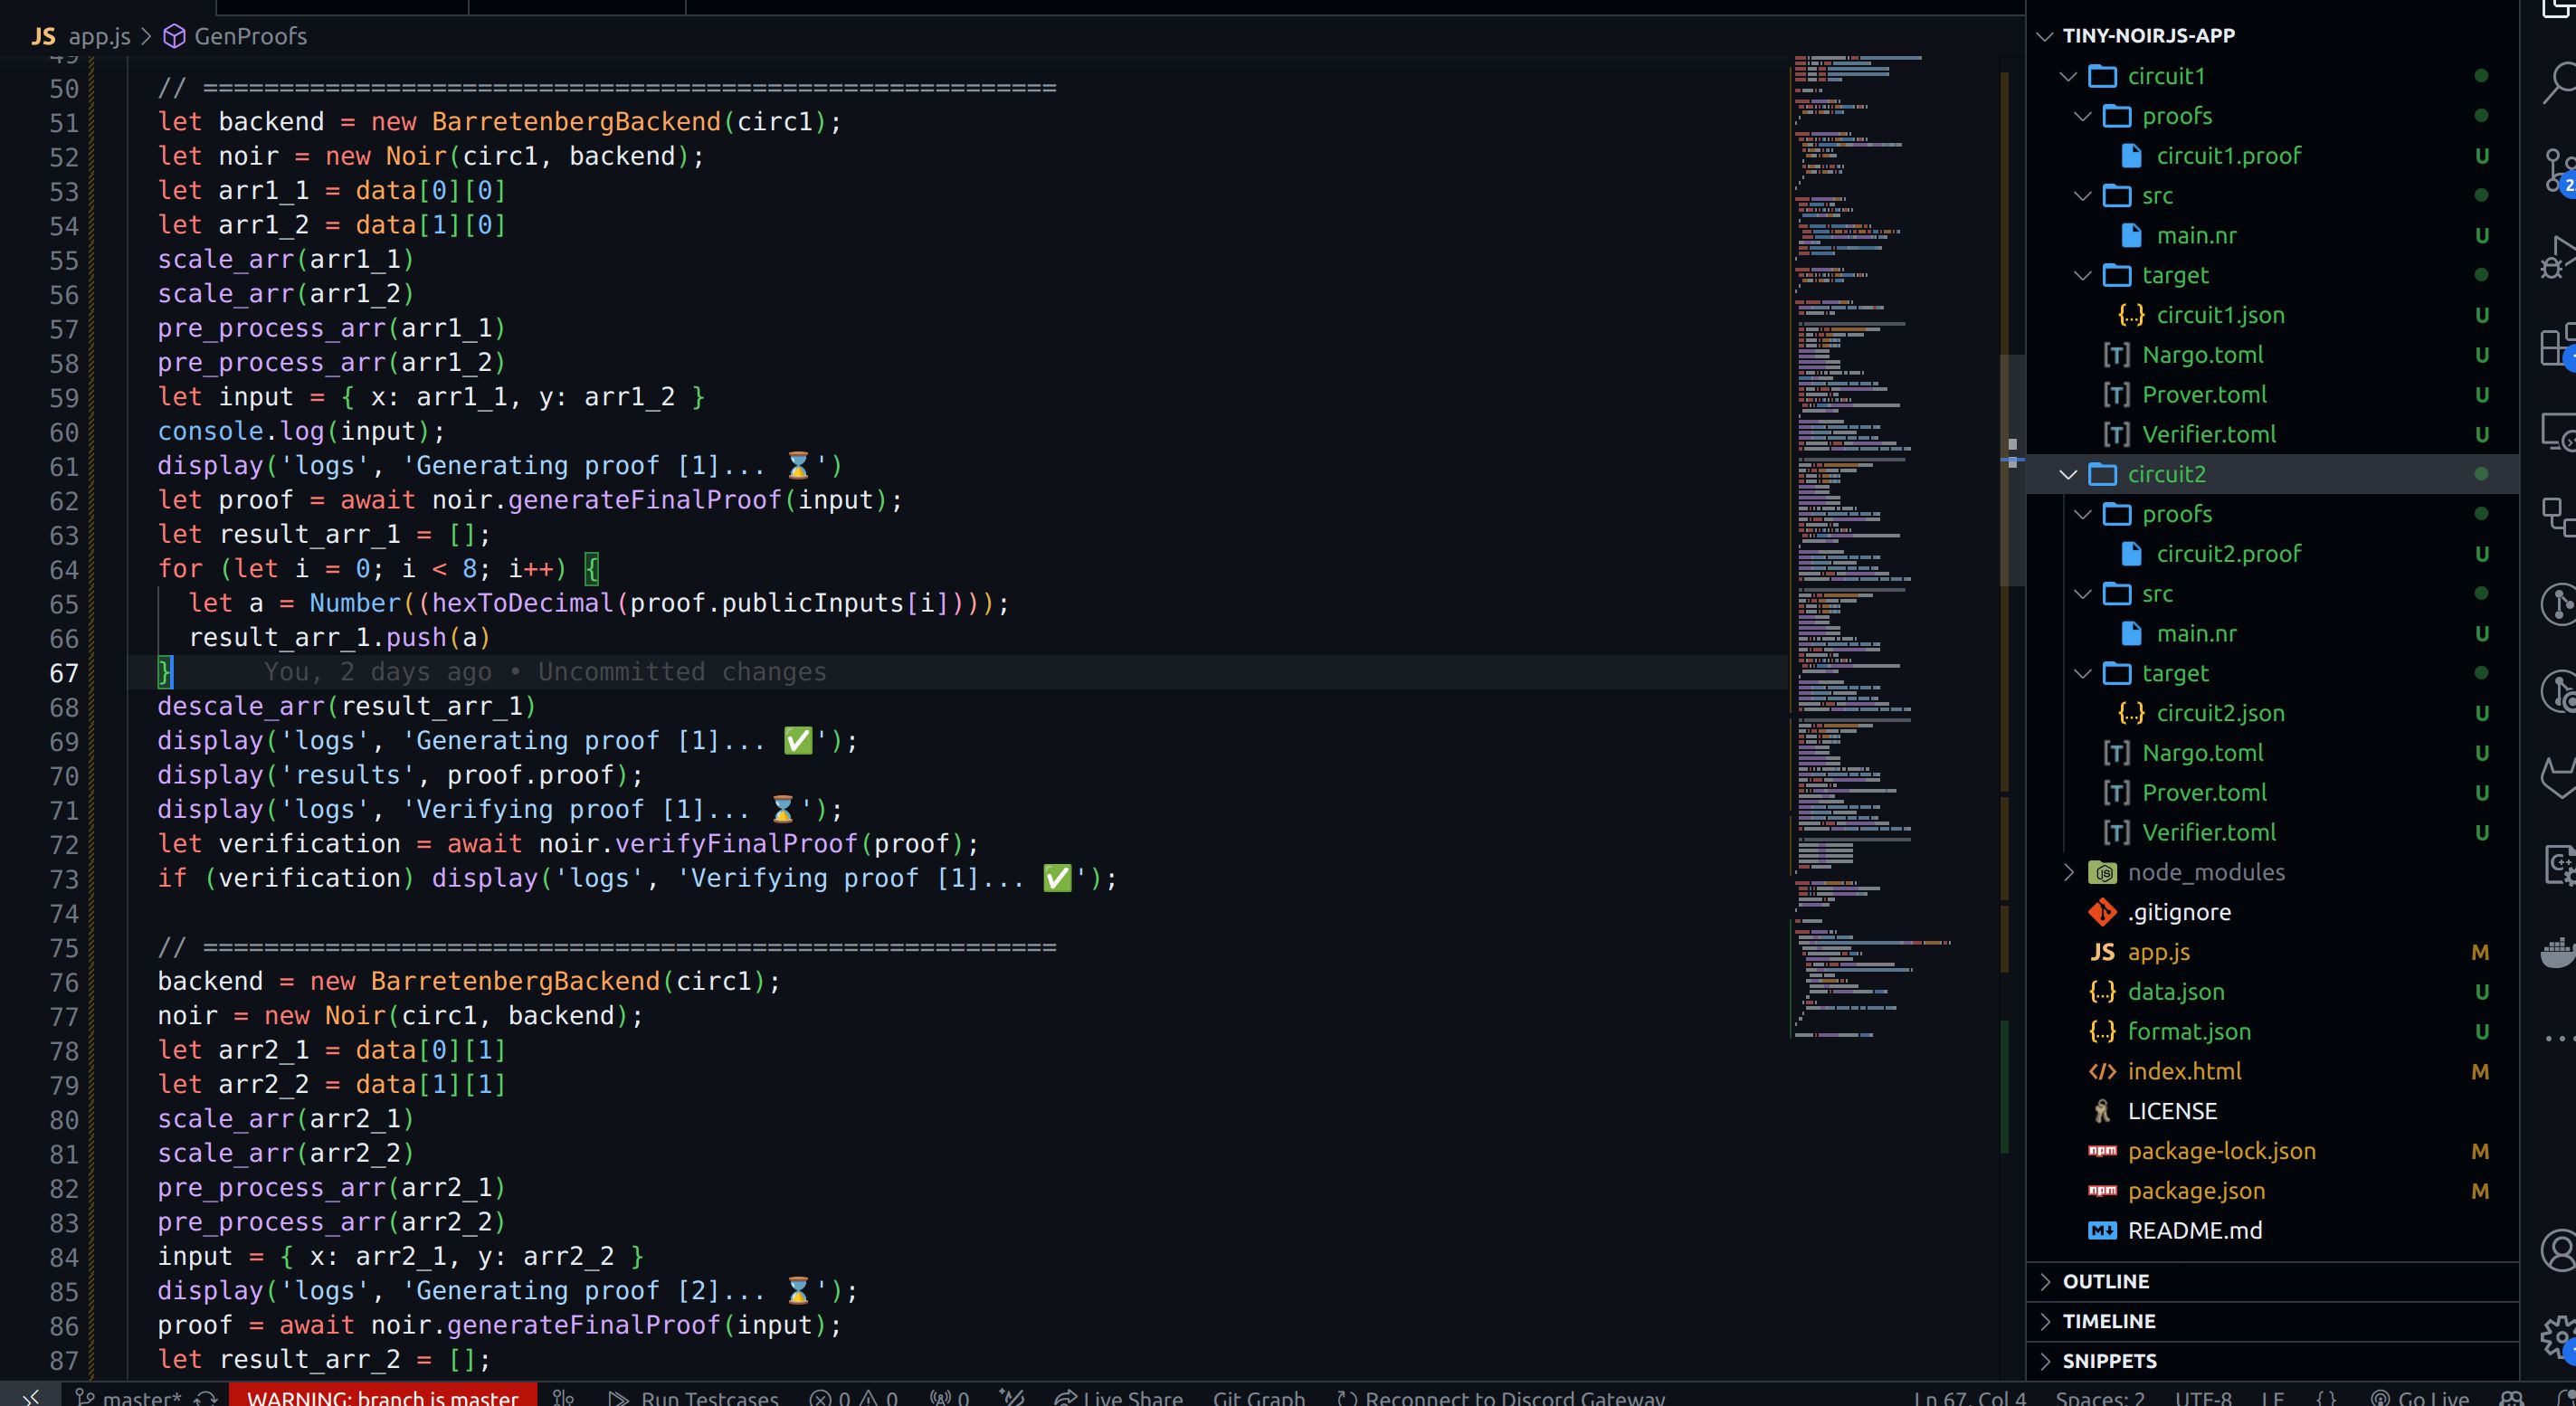This screenshot has width=2576, height=1406.
Task: Click Go Live in status bar
Action: point(2419,1398)
